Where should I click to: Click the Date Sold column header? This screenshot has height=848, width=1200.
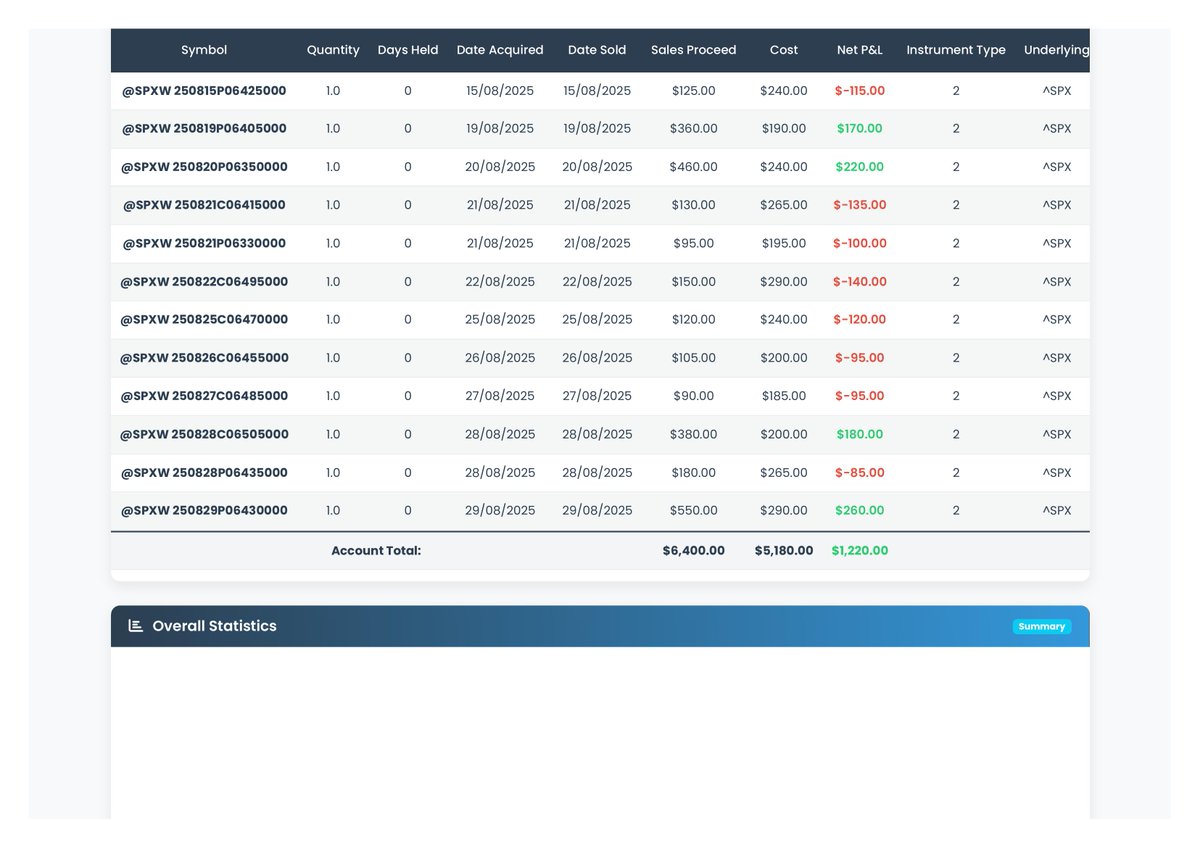pos(597,50)
